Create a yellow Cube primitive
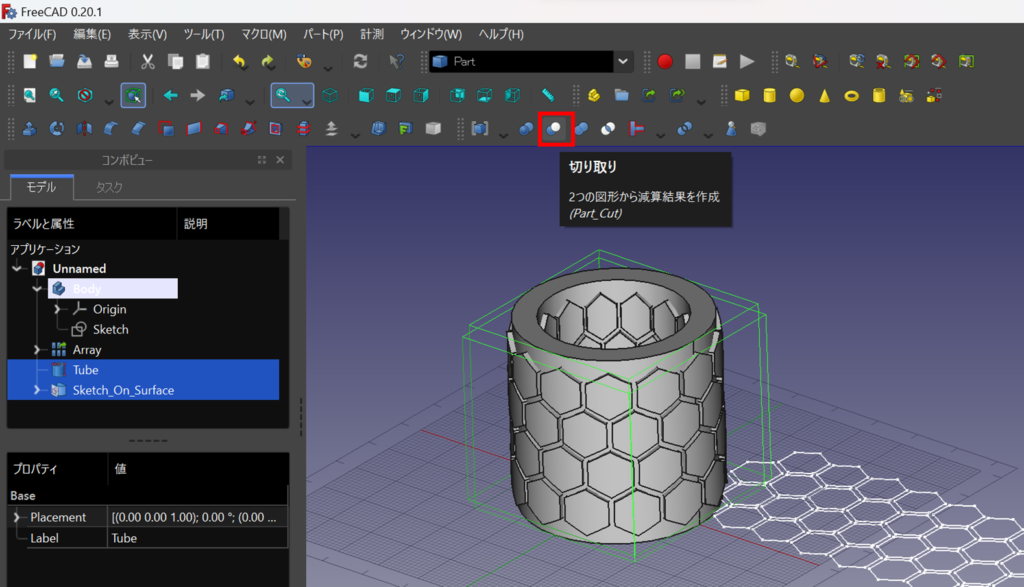 pyautogui.click(x=742, y=95)
